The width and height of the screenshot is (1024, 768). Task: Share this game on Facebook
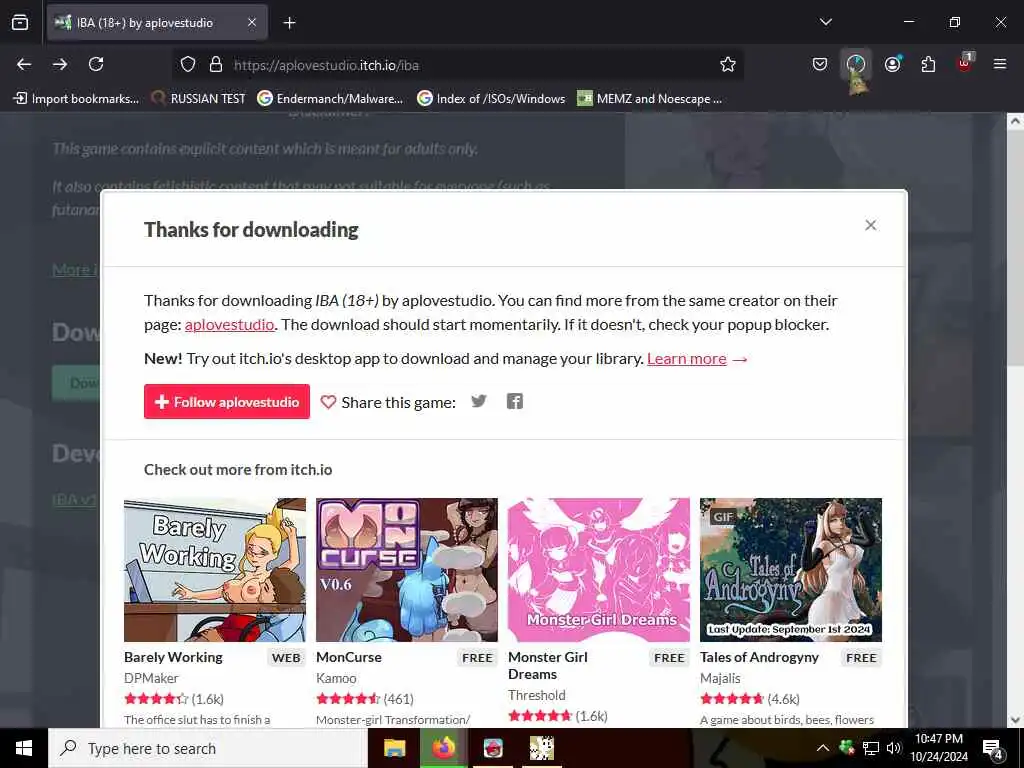coord(515,401)
